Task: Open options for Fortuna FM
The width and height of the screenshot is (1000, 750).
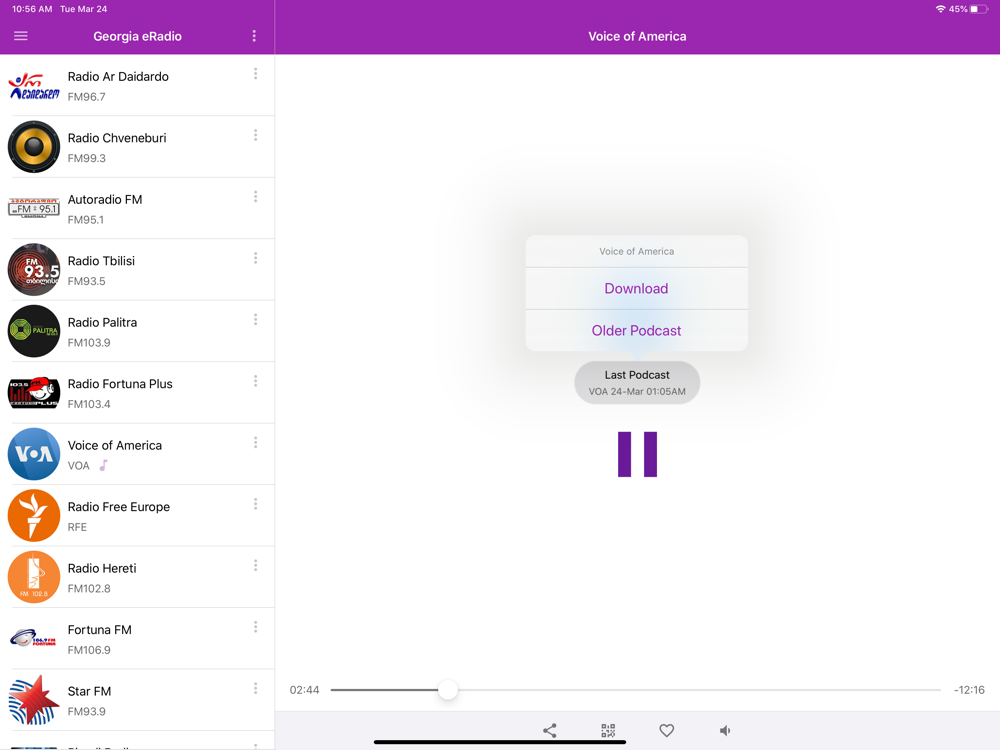Action: pyautogui.click(x=256, y=627)
